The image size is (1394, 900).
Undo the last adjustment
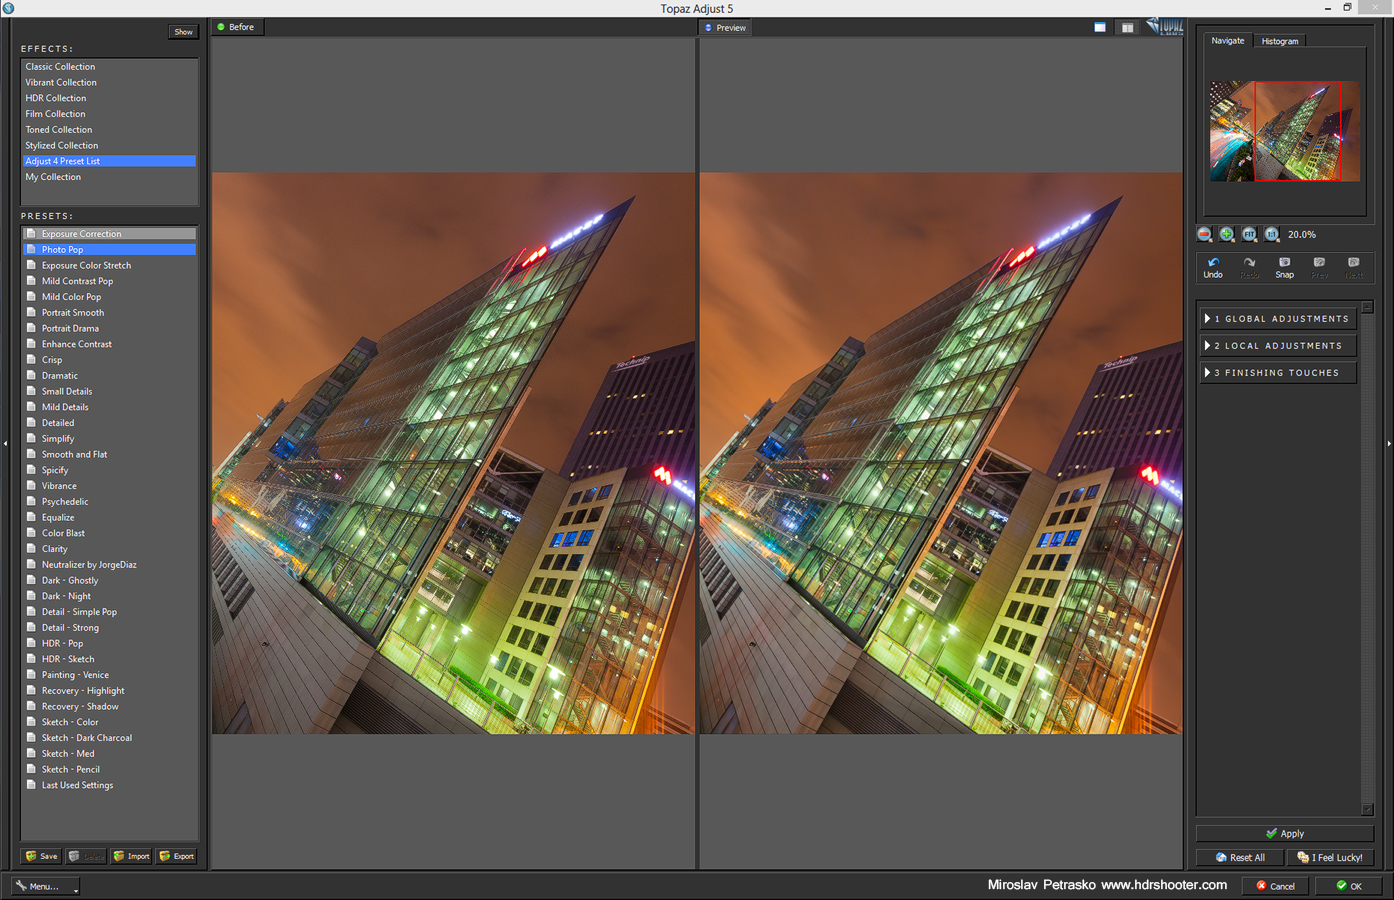(x=1213, y=267)
